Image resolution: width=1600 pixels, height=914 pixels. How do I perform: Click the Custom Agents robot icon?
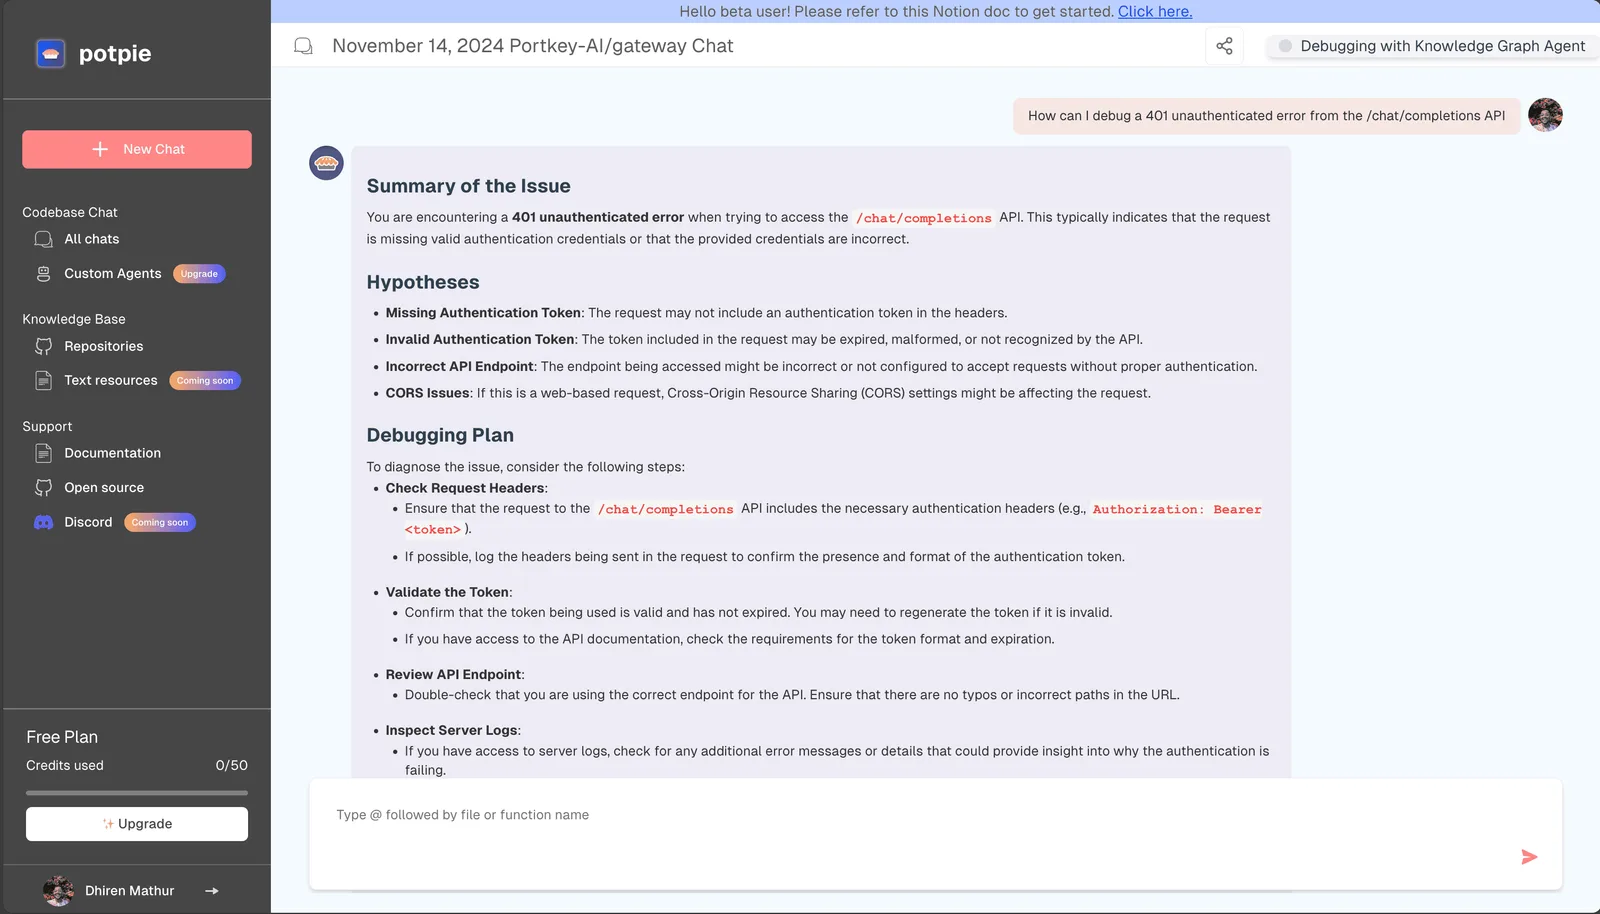(43, 274)
